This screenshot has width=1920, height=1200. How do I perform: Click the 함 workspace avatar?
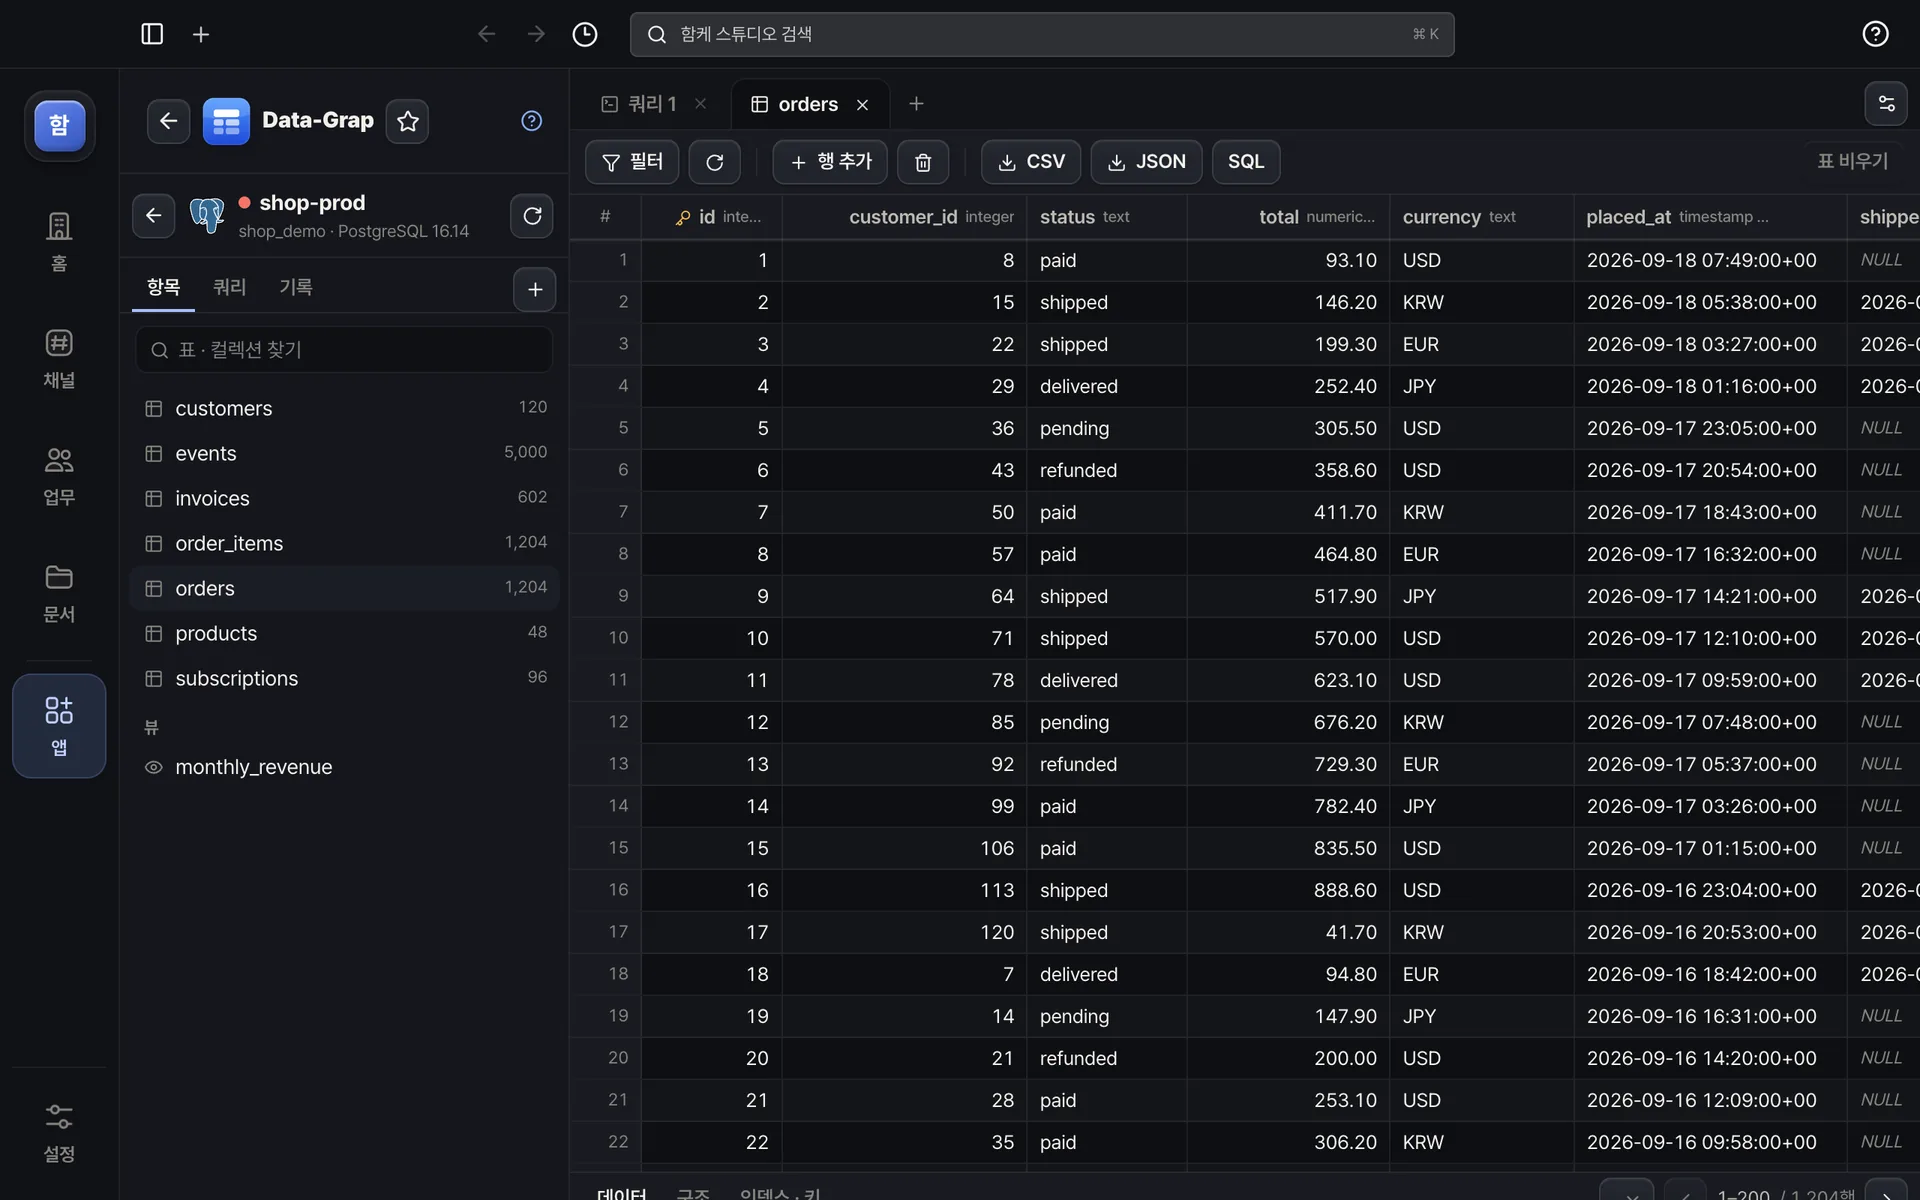[59, 125]
